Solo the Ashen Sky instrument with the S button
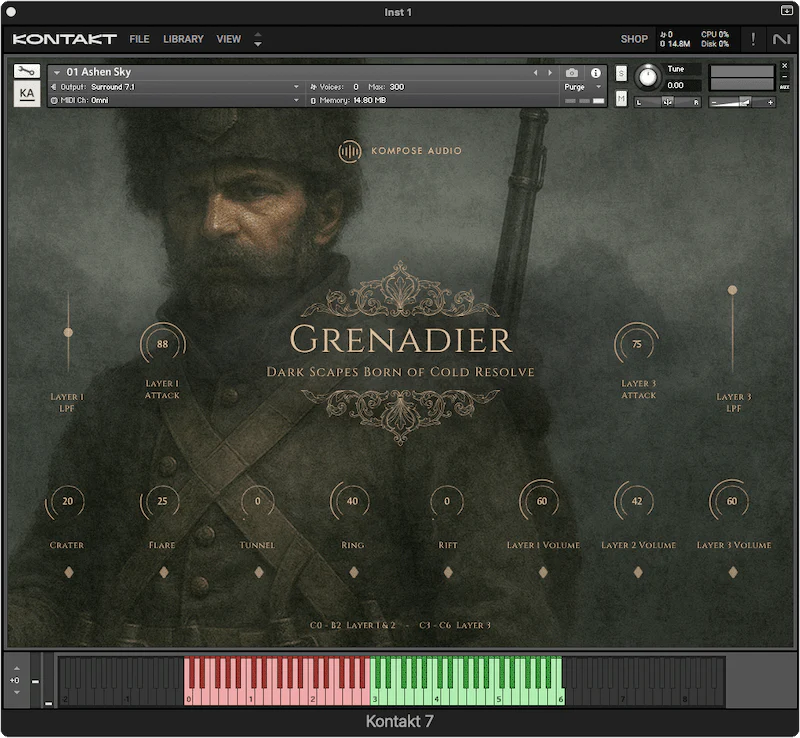Screen dimensions: 800x738 pos(620,72)
